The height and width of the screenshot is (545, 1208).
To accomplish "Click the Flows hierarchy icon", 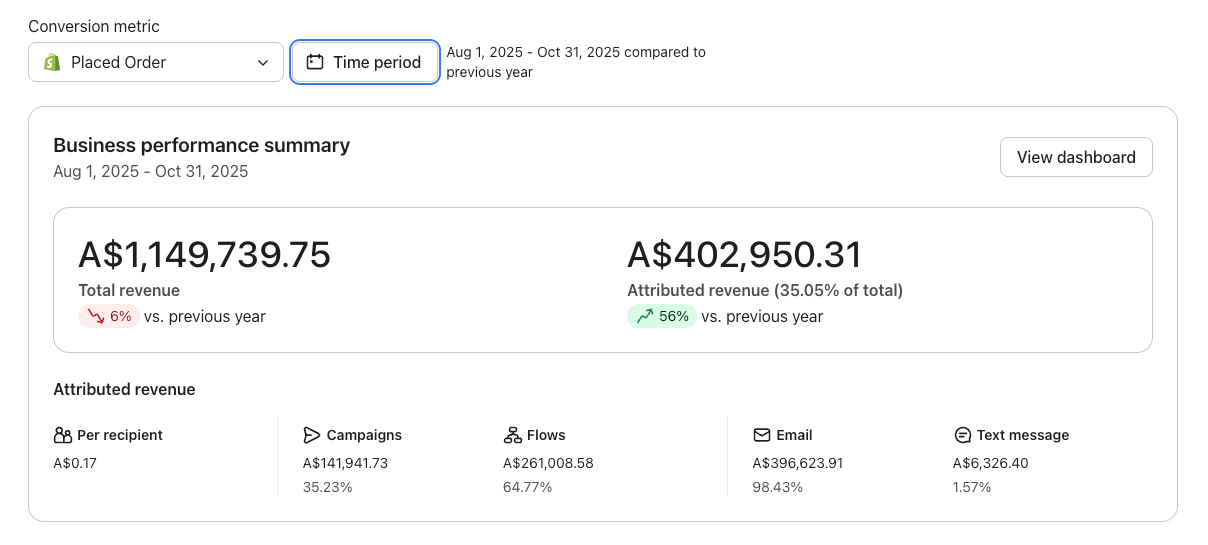I will coord(512,435).
